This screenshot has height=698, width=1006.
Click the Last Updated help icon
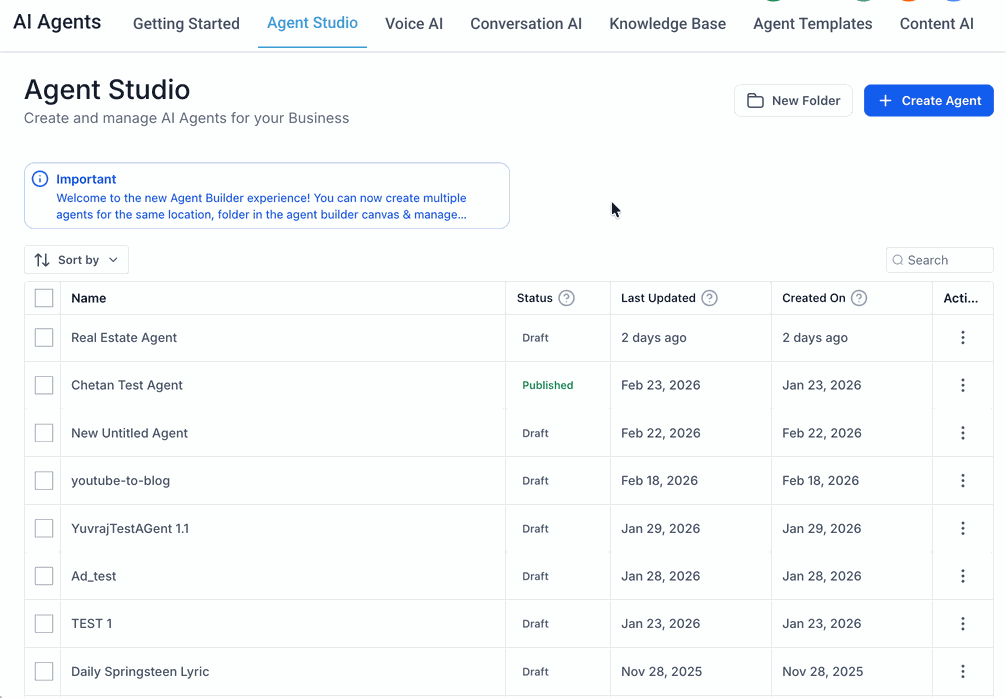click(709, 298)
